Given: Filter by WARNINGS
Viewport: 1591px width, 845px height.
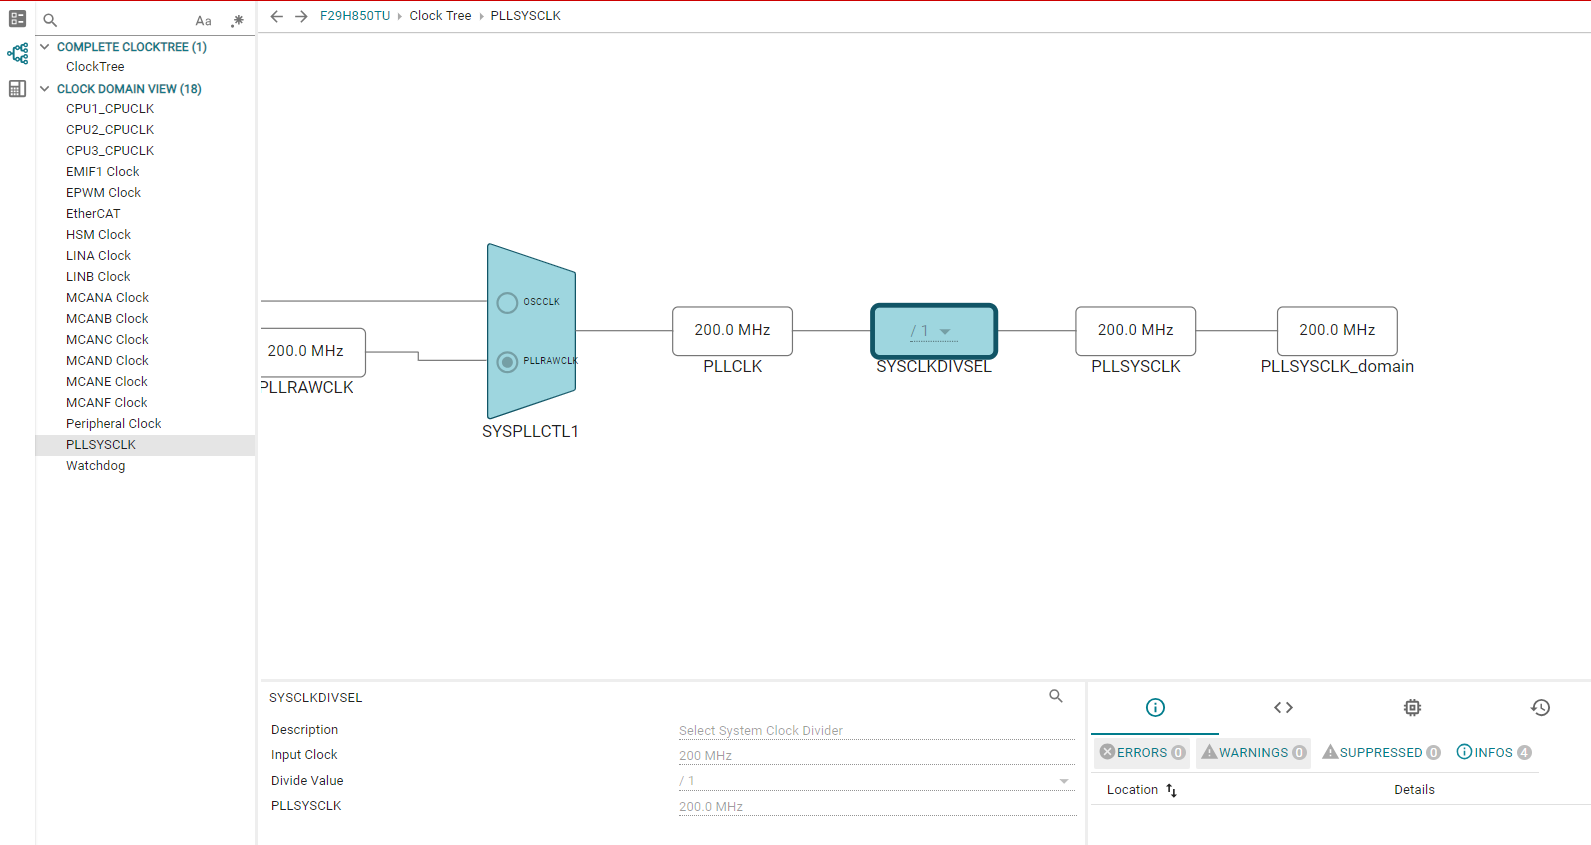Looking at the screenshot, I should [1254, 752].
